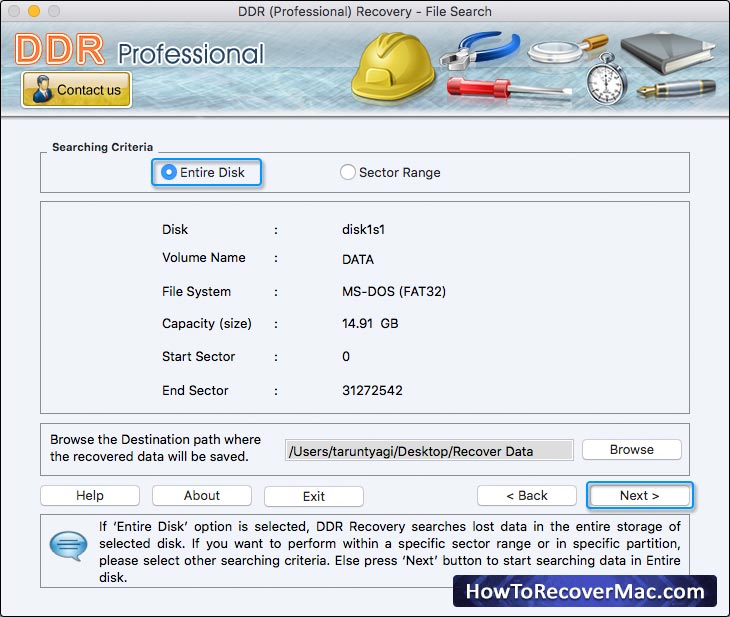The height and width of the screenshot is (617, 730).
Task: Click the Capacity (size) label
Action: [207, 324]
